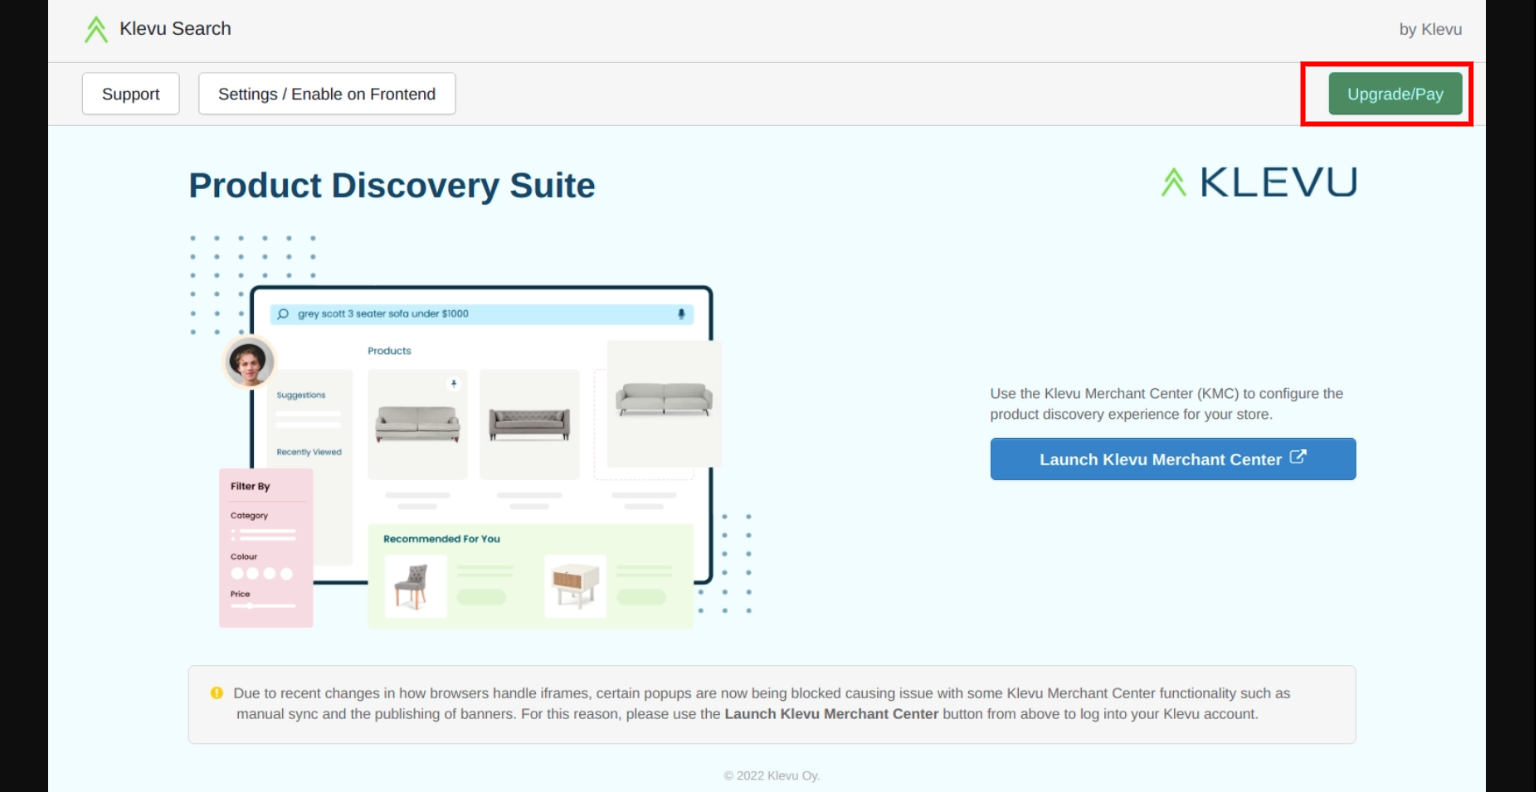This screenshot has width=1536, height=792.
Task: Click the "© 2022 Klevu Oy." footer text
Action: click(772, 775)
